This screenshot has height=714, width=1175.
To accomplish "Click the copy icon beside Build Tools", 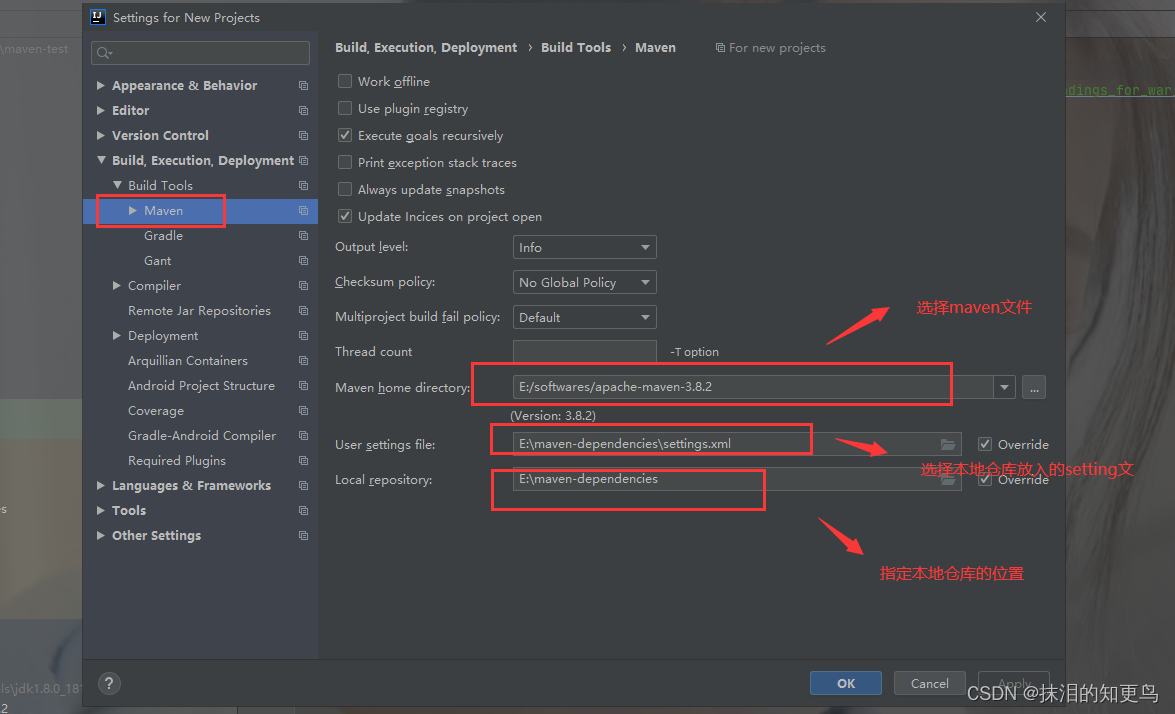I will pyautogui.click(x=303, y=186).
